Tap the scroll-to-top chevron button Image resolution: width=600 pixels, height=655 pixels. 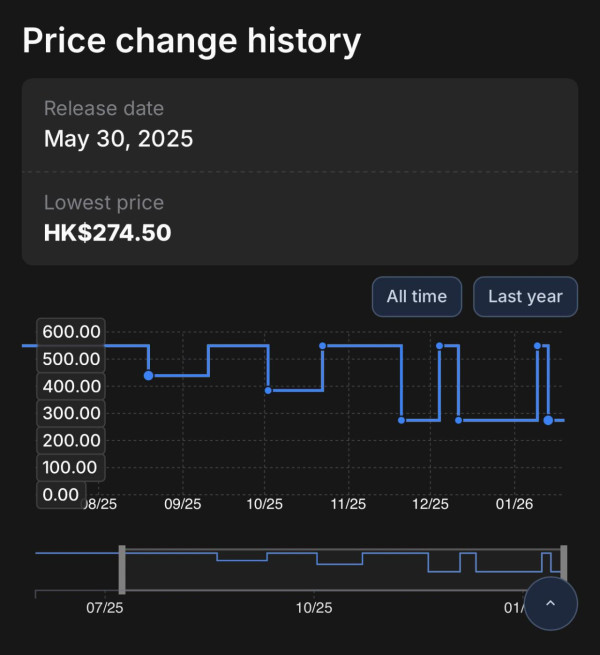[x=551, y=603]
